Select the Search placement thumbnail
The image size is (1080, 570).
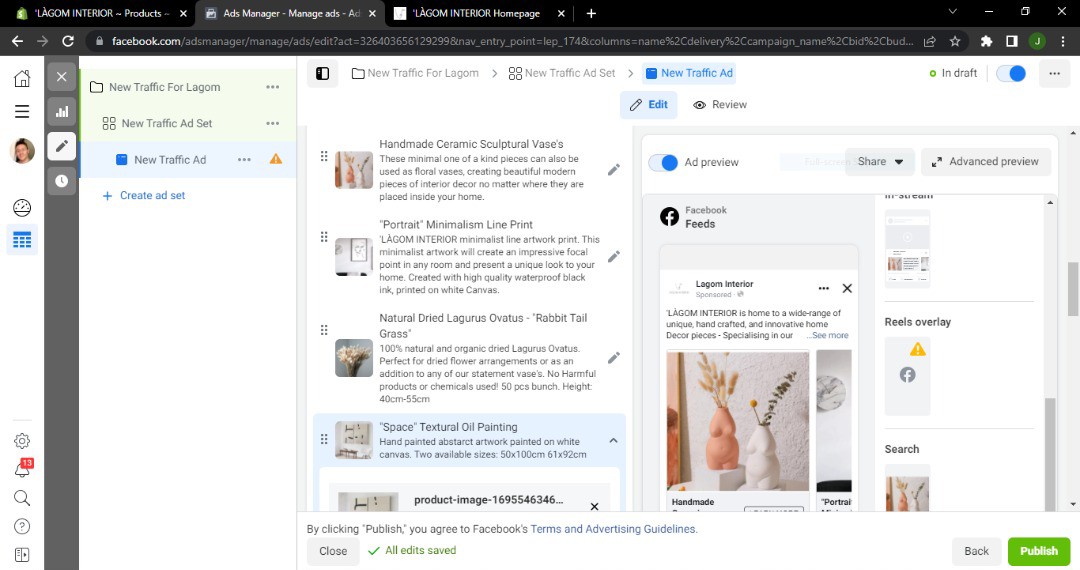tap(907, 489)
